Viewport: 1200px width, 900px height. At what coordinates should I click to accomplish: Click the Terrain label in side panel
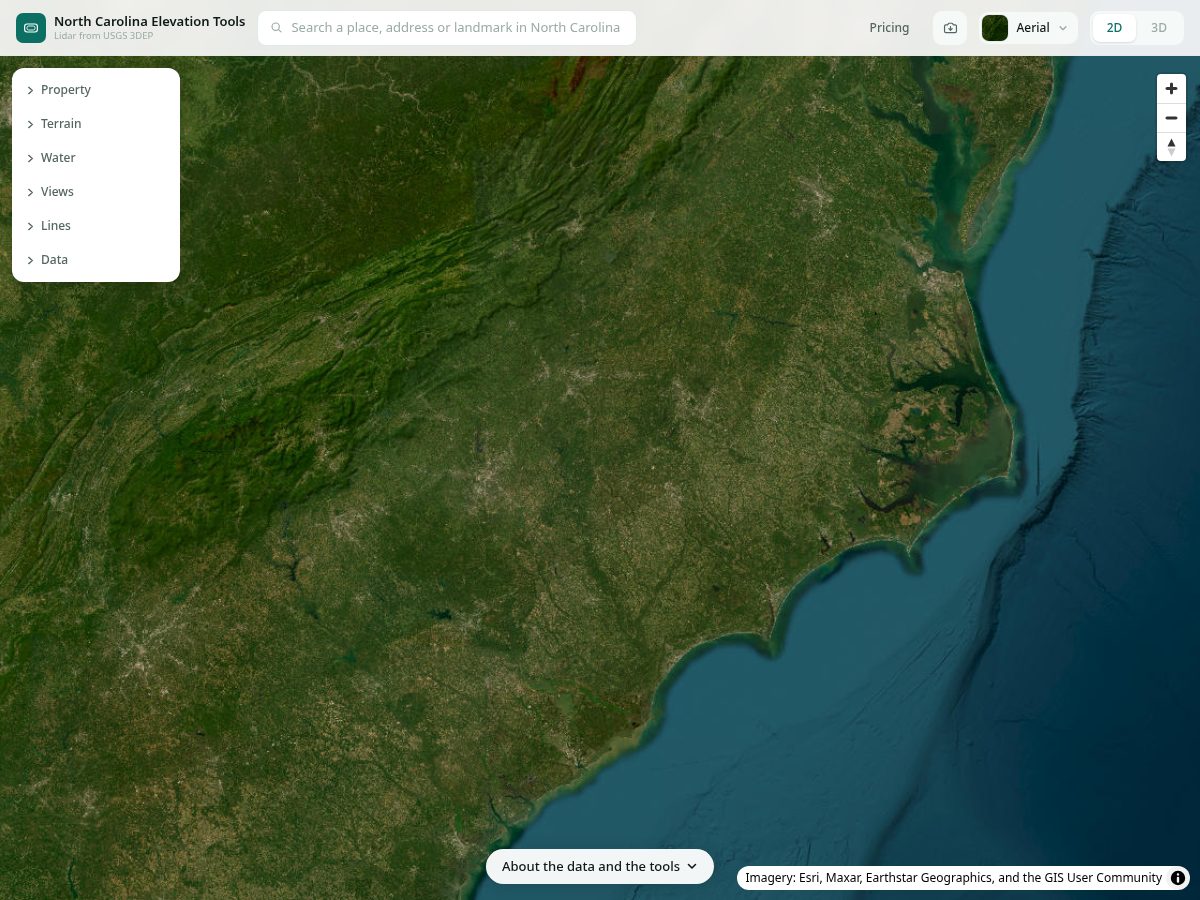pos(61,124)
